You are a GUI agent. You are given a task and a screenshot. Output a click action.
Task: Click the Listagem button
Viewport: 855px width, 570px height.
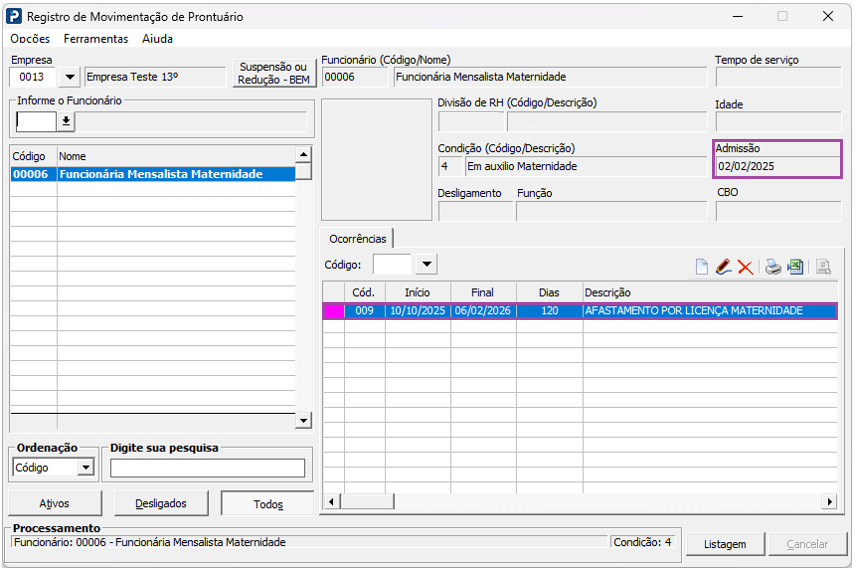pyautogui.click(x=725, y=544)
